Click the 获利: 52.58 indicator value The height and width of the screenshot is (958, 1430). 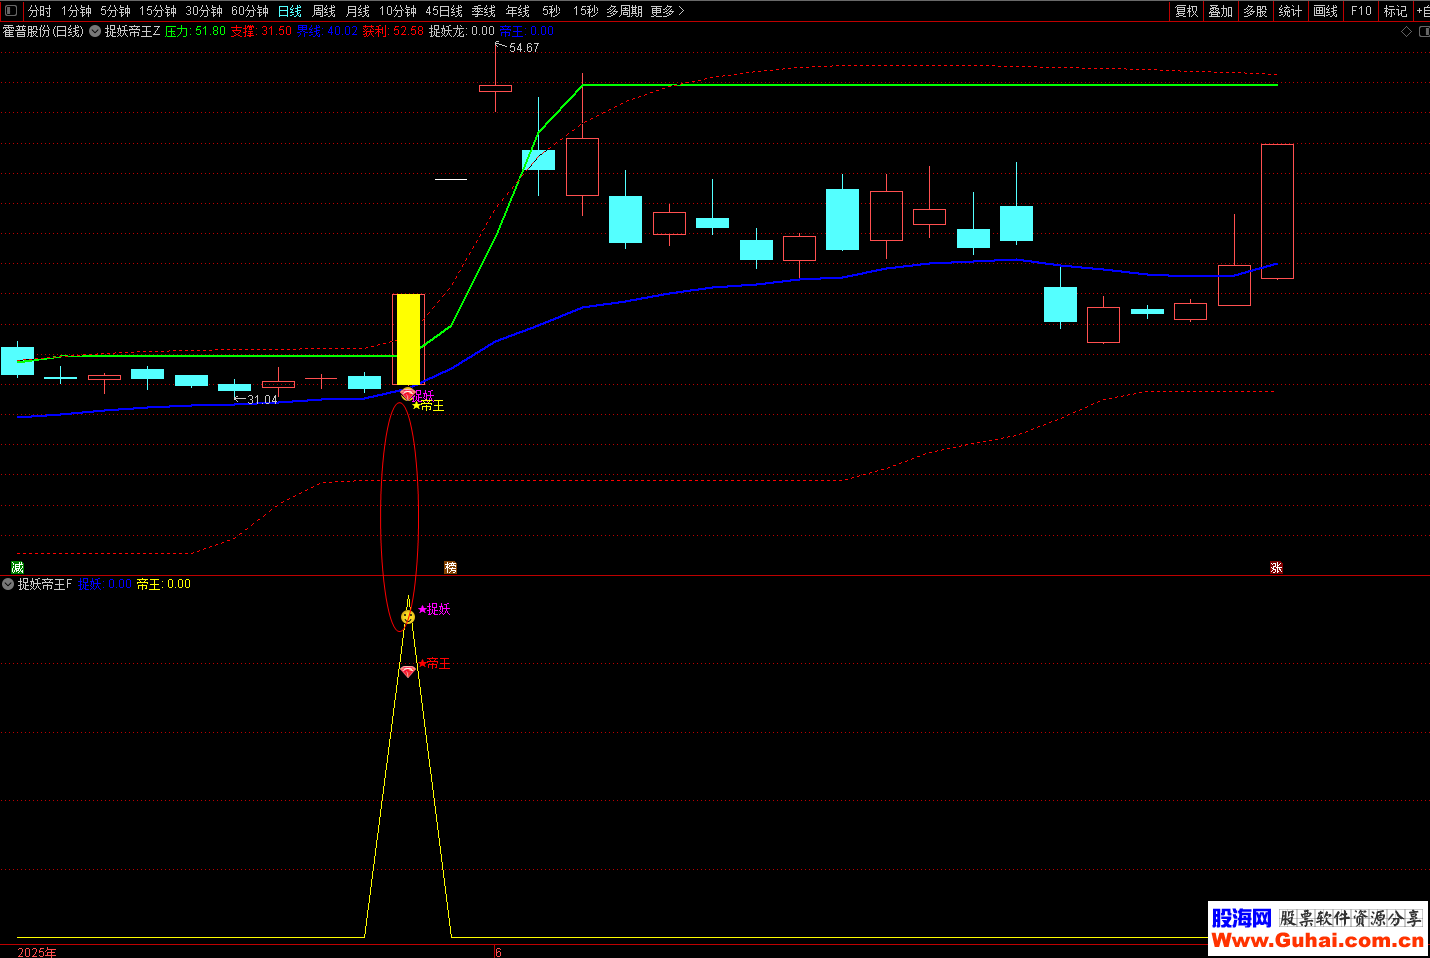pyautogui.click(x=393, y=31)
